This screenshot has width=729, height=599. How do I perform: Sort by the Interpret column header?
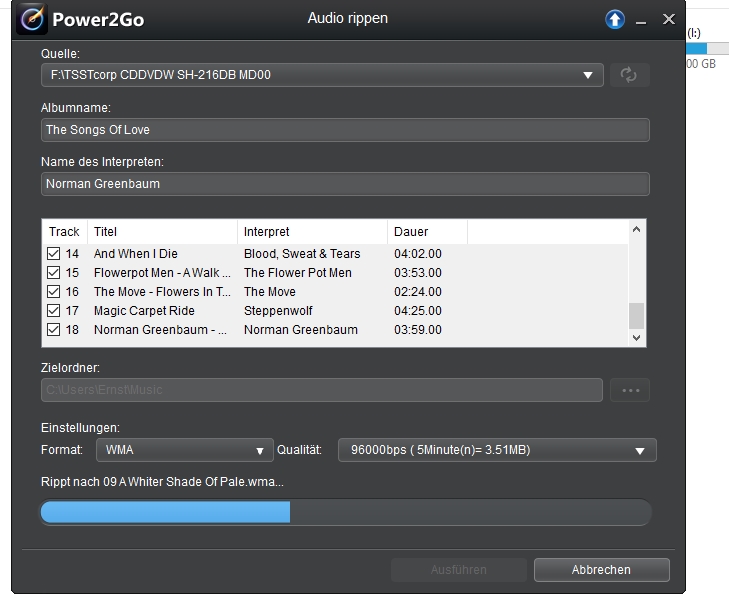(x=312, y=232)
